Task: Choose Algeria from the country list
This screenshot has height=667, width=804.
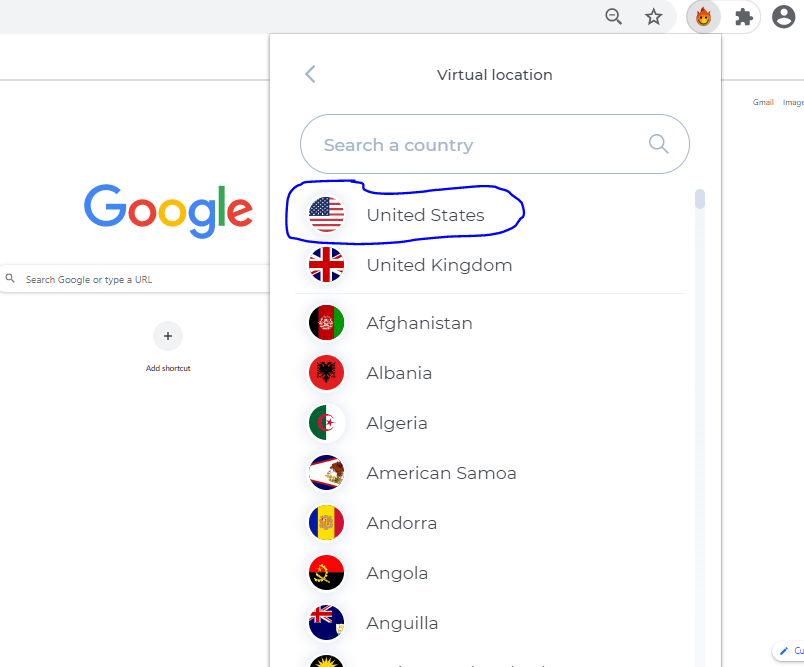Action: click(397, 423)
